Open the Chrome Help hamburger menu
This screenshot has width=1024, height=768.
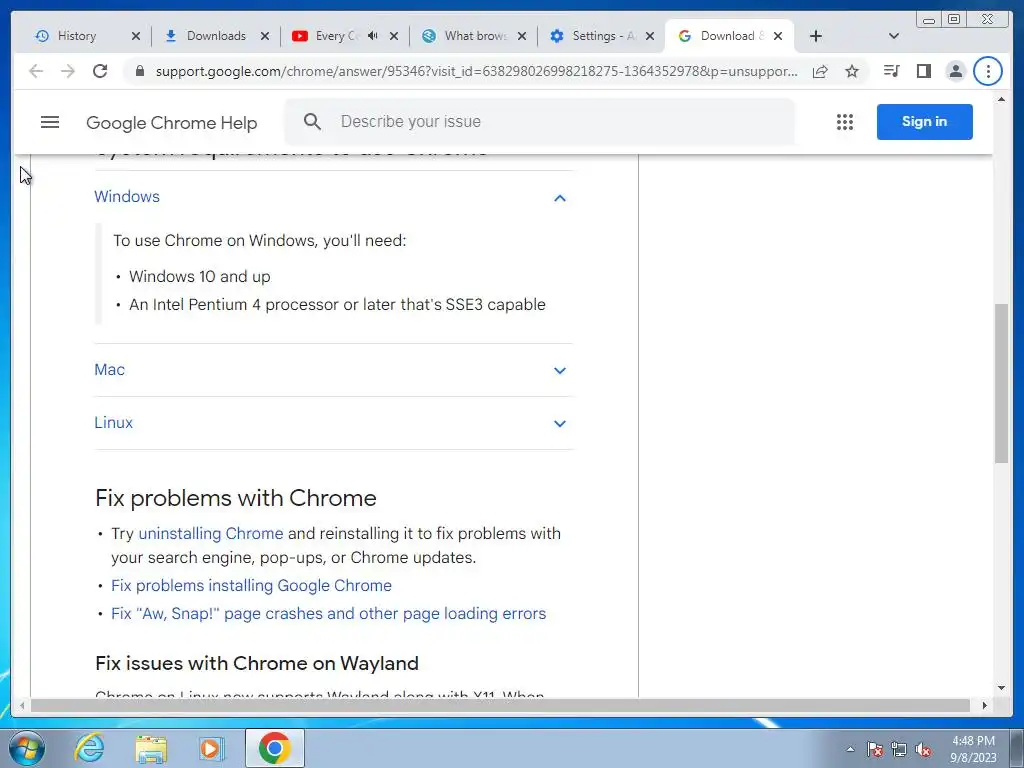pyautogui.click(x=50, y=122)
